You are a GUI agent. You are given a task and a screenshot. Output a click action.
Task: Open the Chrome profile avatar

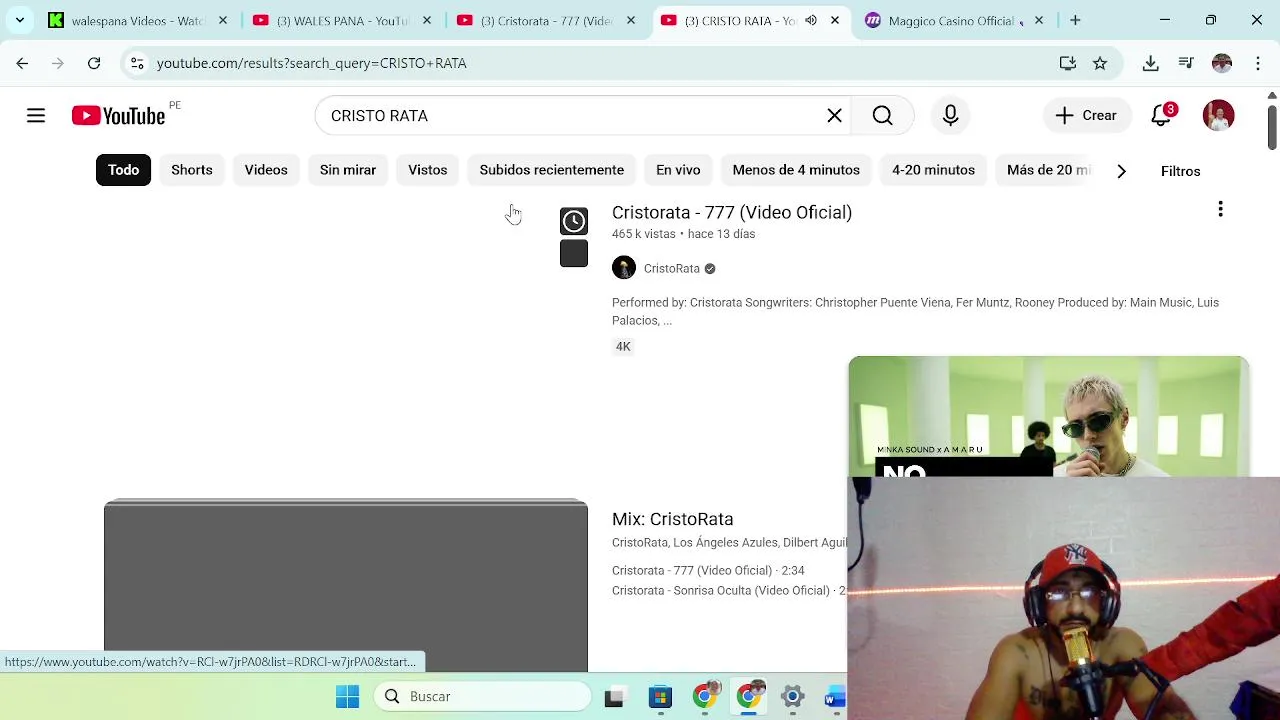pyautogui.click(x=1222, y=63)
